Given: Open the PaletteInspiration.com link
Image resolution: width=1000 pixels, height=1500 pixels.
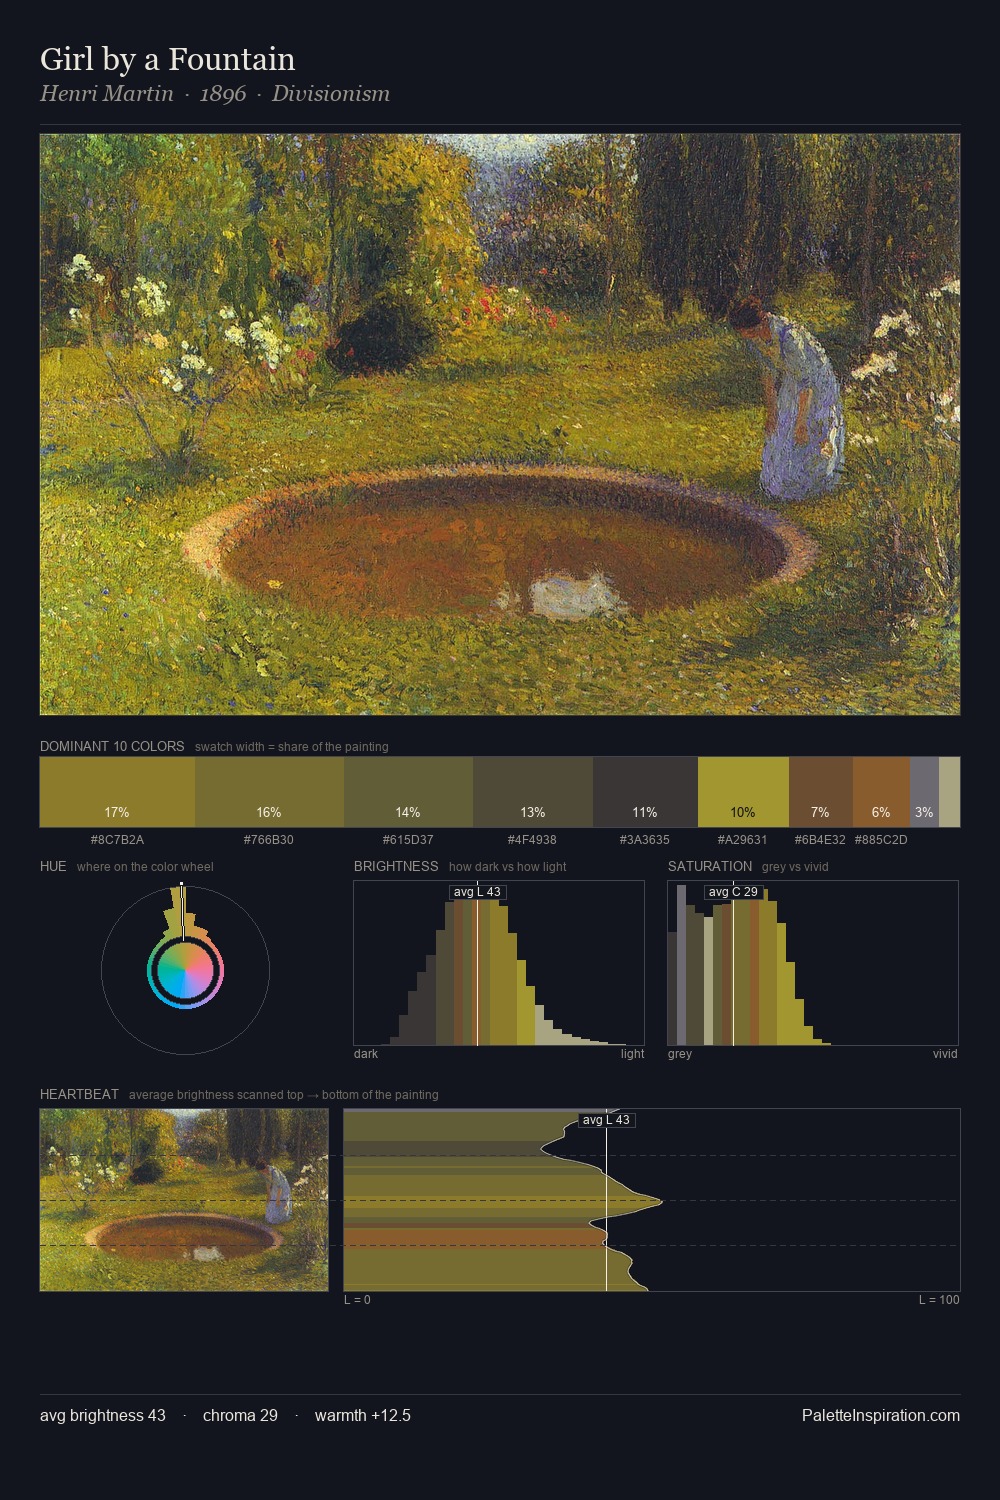Looking at the screenshot, I should [881, 1415].
